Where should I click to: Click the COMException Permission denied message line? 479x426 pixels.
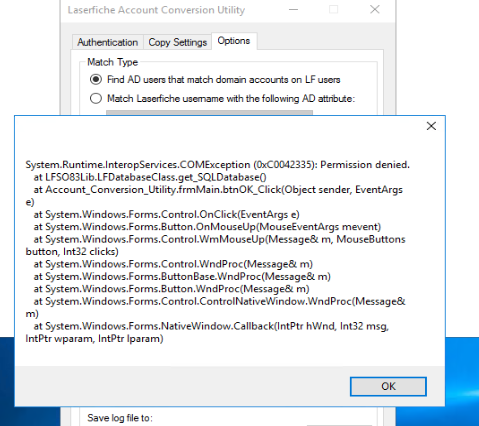218,165
